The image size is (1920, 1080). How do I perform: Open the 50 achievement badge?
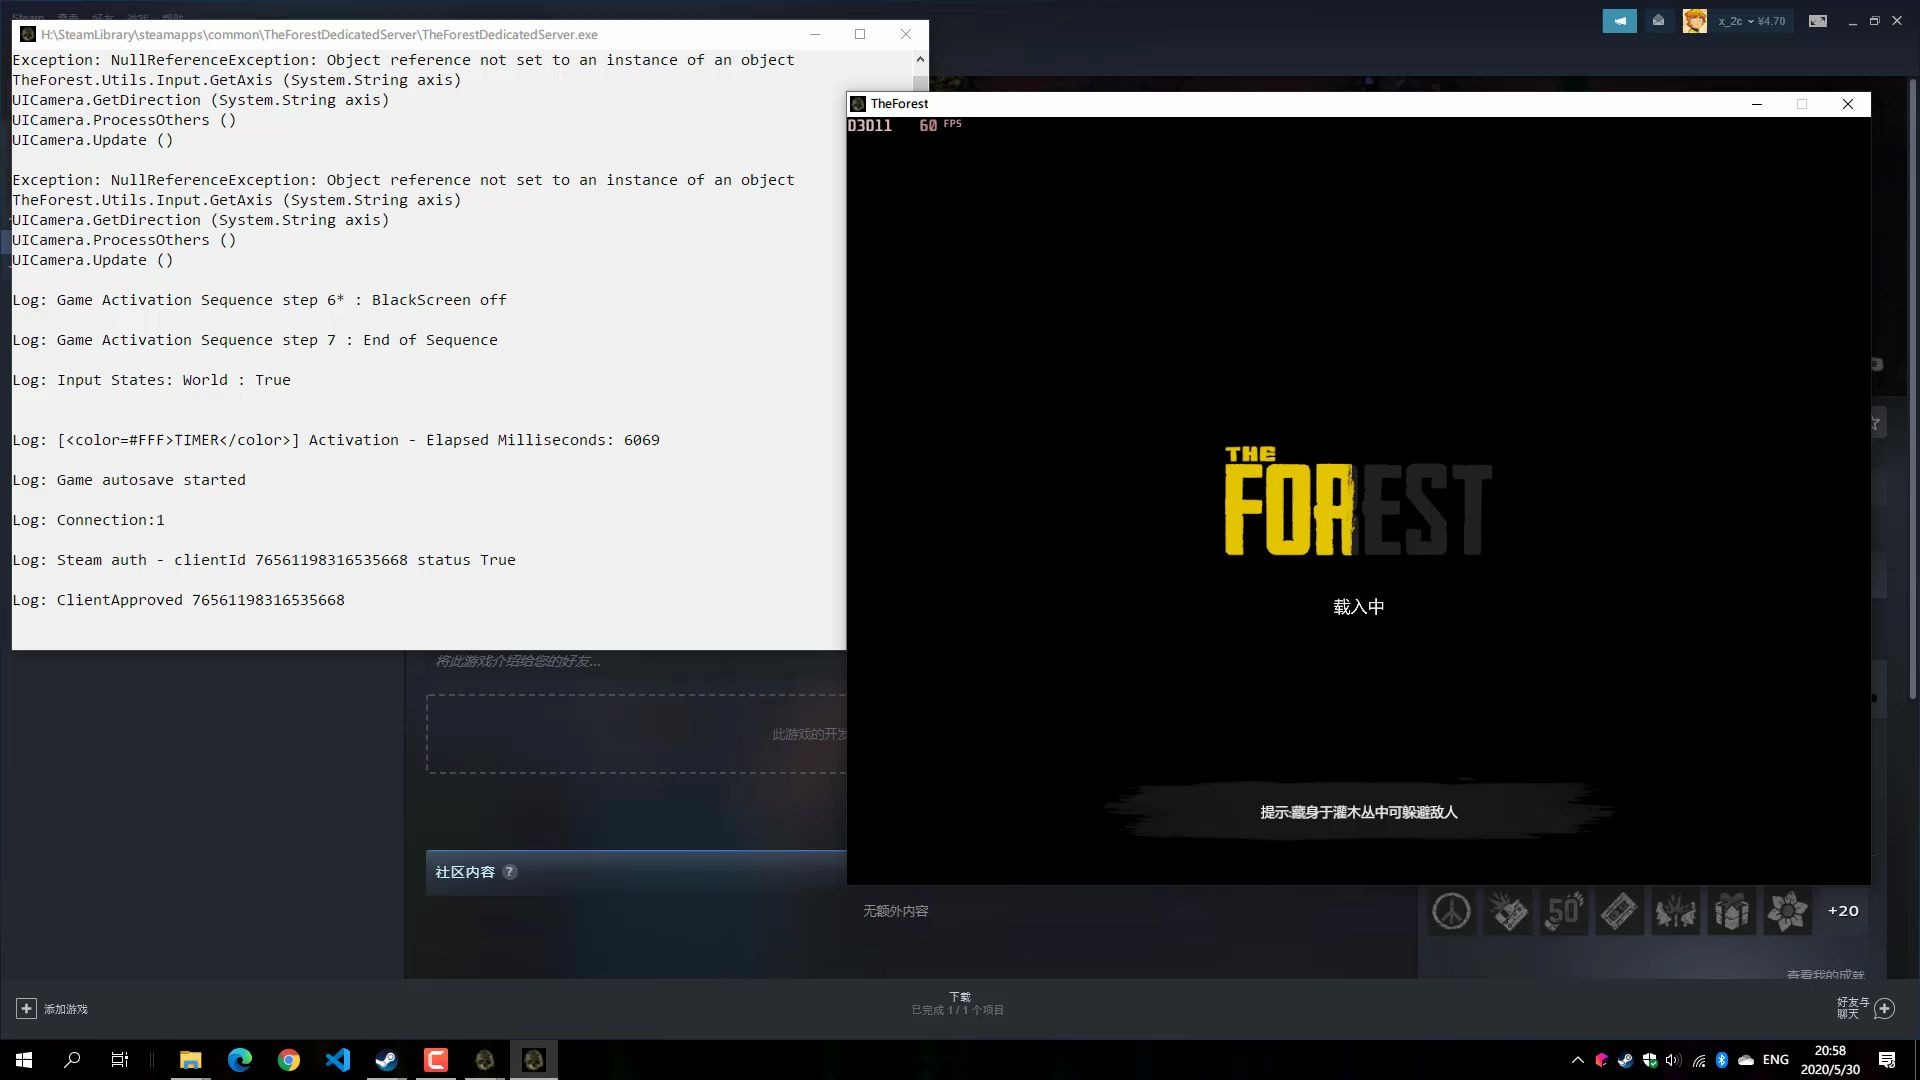point(1564,911)
